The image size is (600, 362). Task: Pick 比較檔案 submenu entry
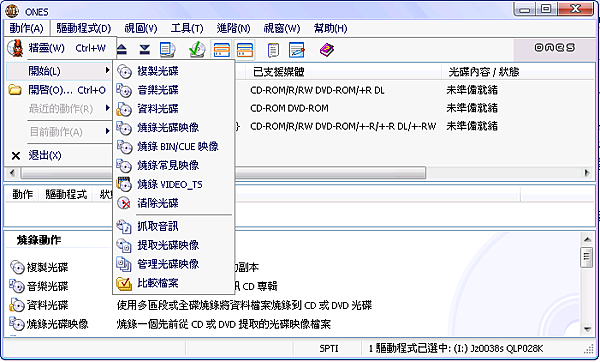(x=174, y=283)
